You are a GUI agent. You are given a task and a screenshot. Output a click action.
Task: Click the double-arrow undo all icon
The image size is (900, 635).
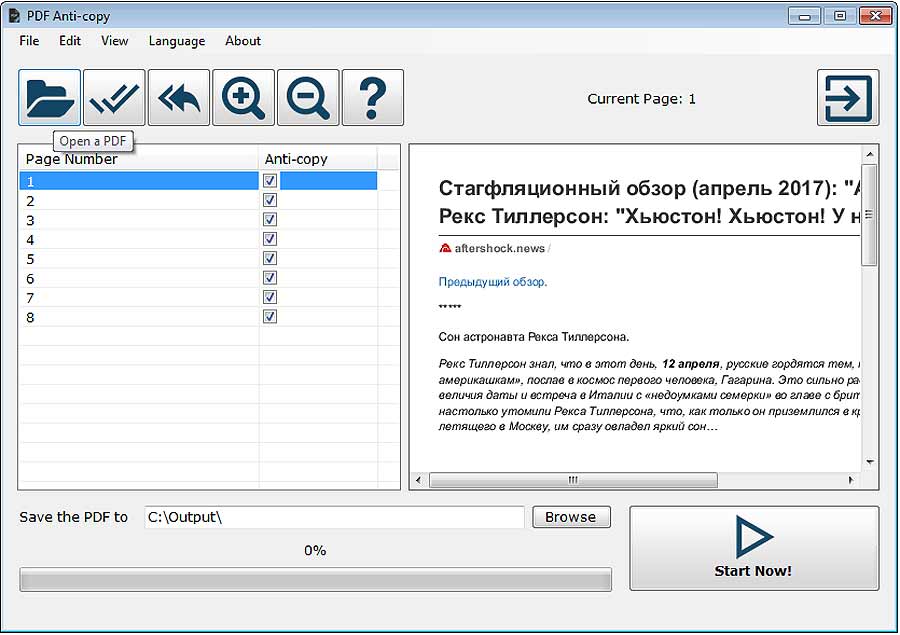[x=179, y=98]
